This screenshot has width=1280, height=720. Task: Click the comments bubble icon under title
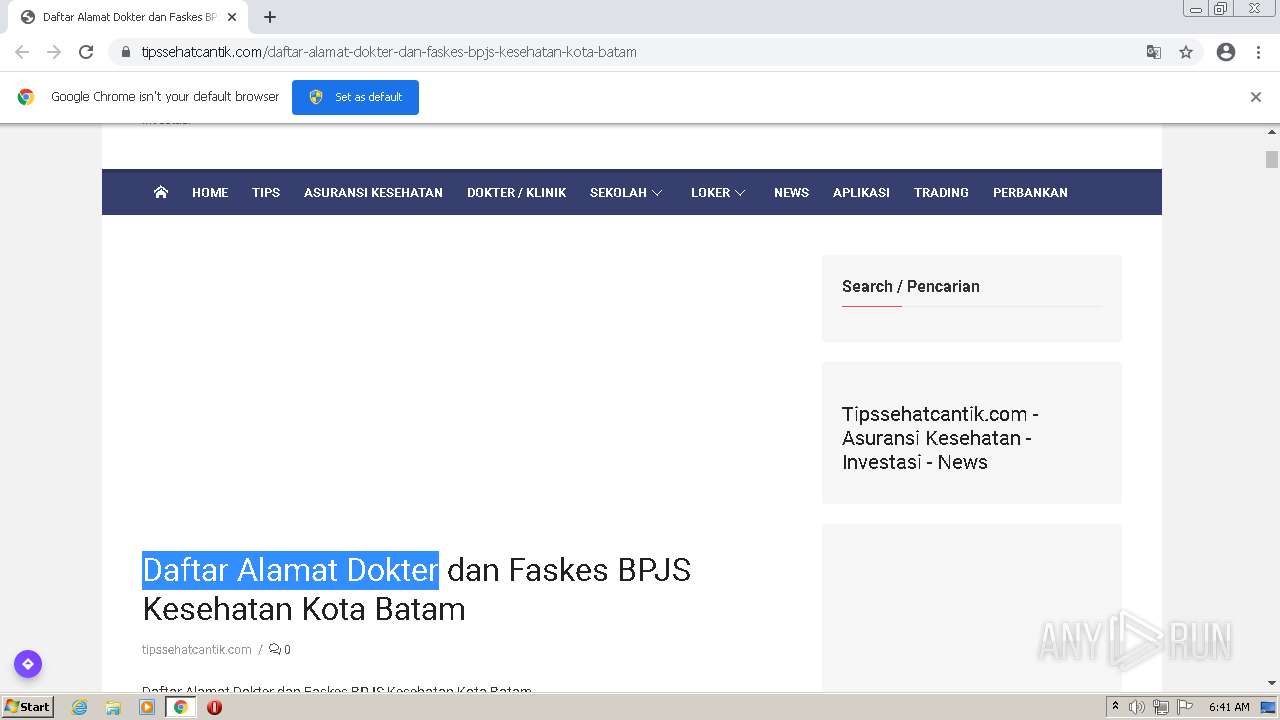tap(275, 649)
